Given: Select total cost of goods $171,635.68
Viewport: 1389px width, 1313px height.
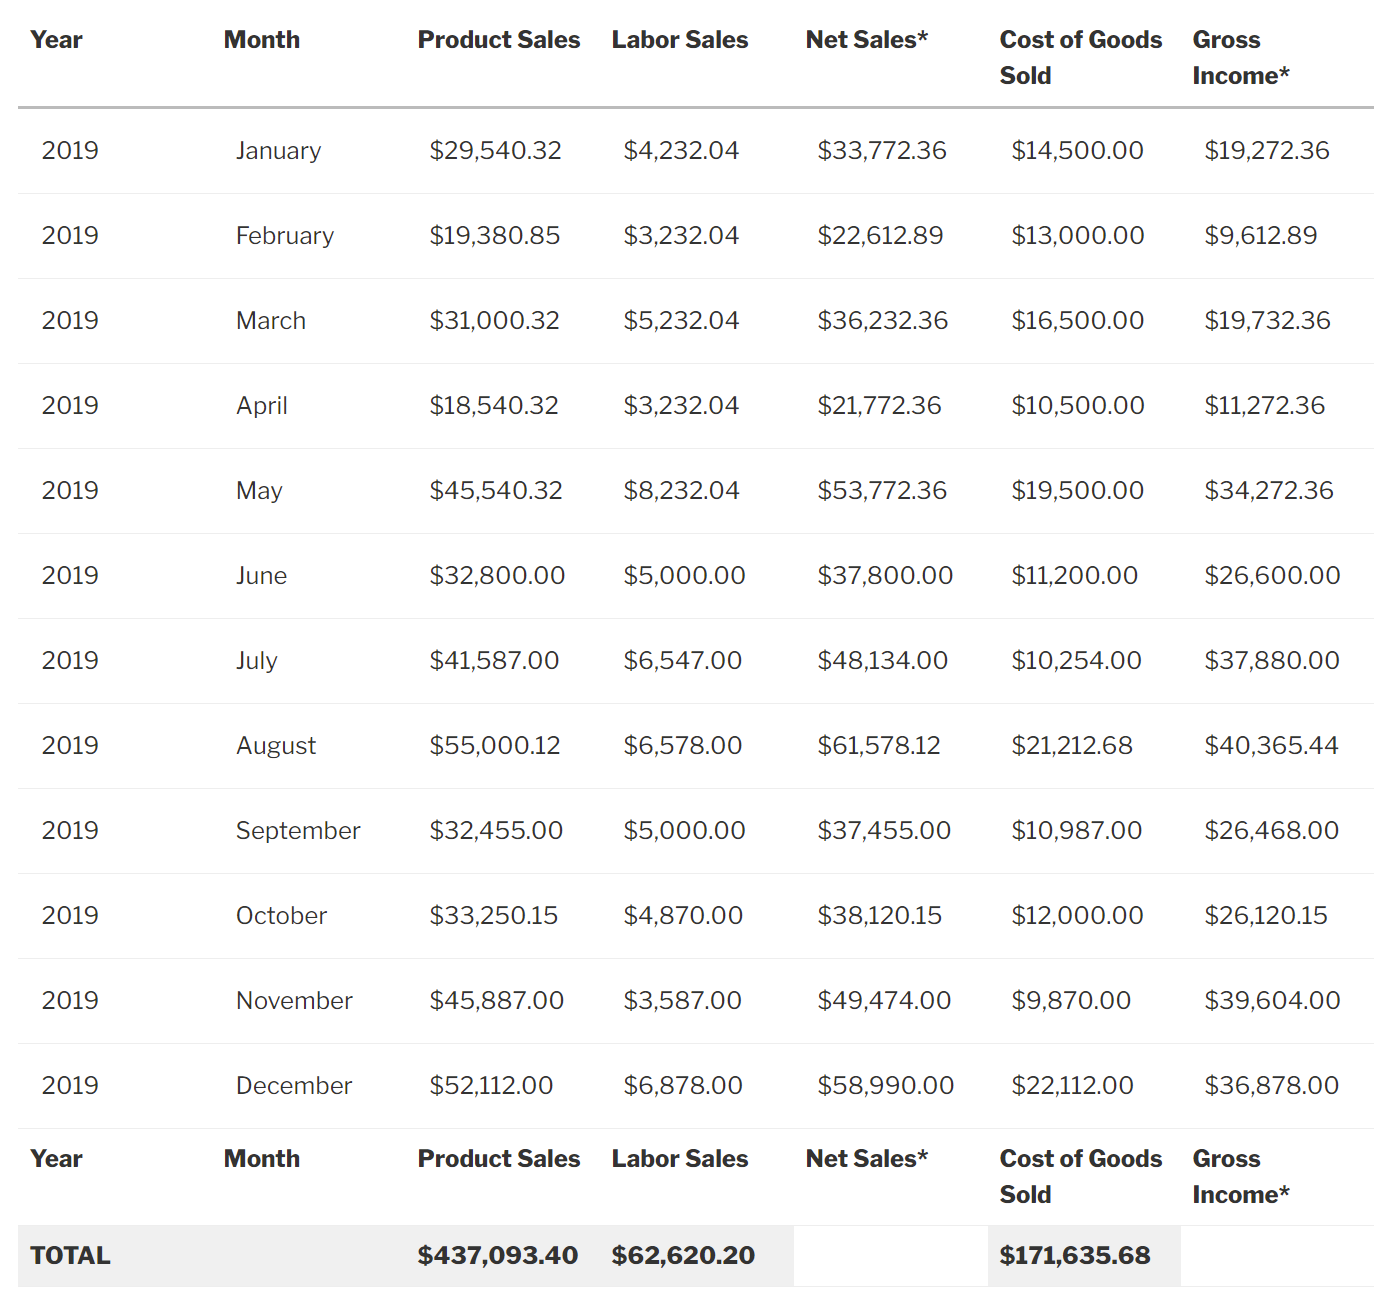Looking at the screenshot, I should click(x=1074, y=1256).
